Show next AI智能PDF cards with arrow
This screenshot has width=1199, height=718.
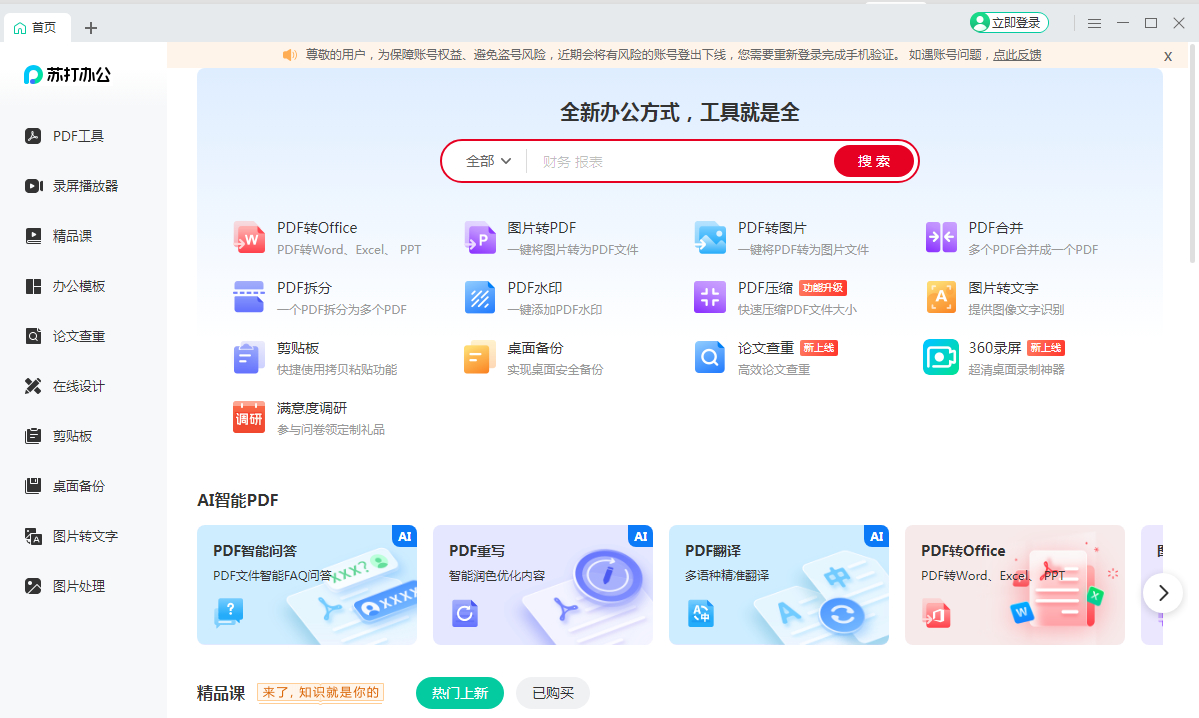coord(1163,593)
